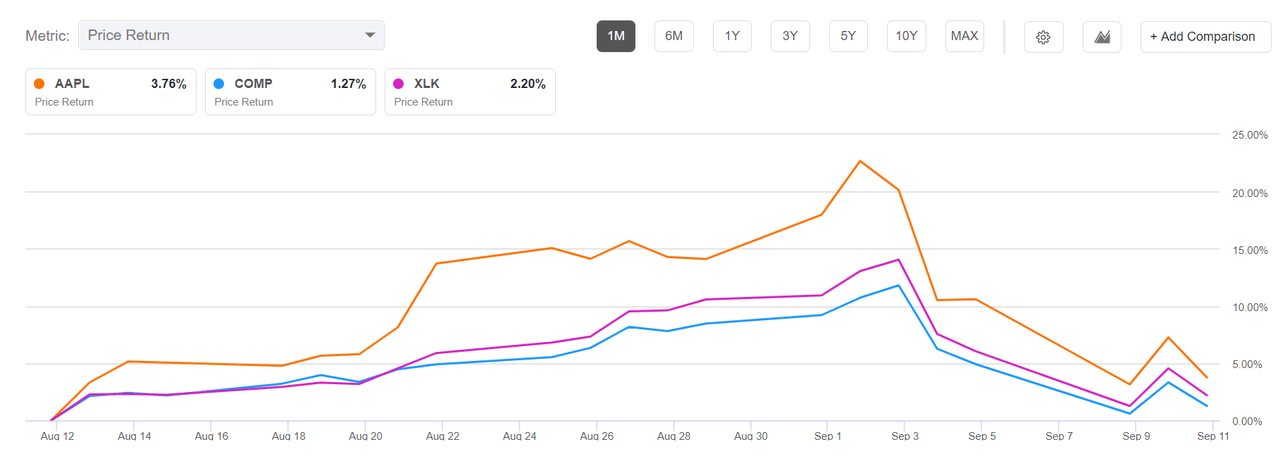This screenshot has width=1280, height=456.
Task: Select the 1M time range
Action: click(616, 37)
